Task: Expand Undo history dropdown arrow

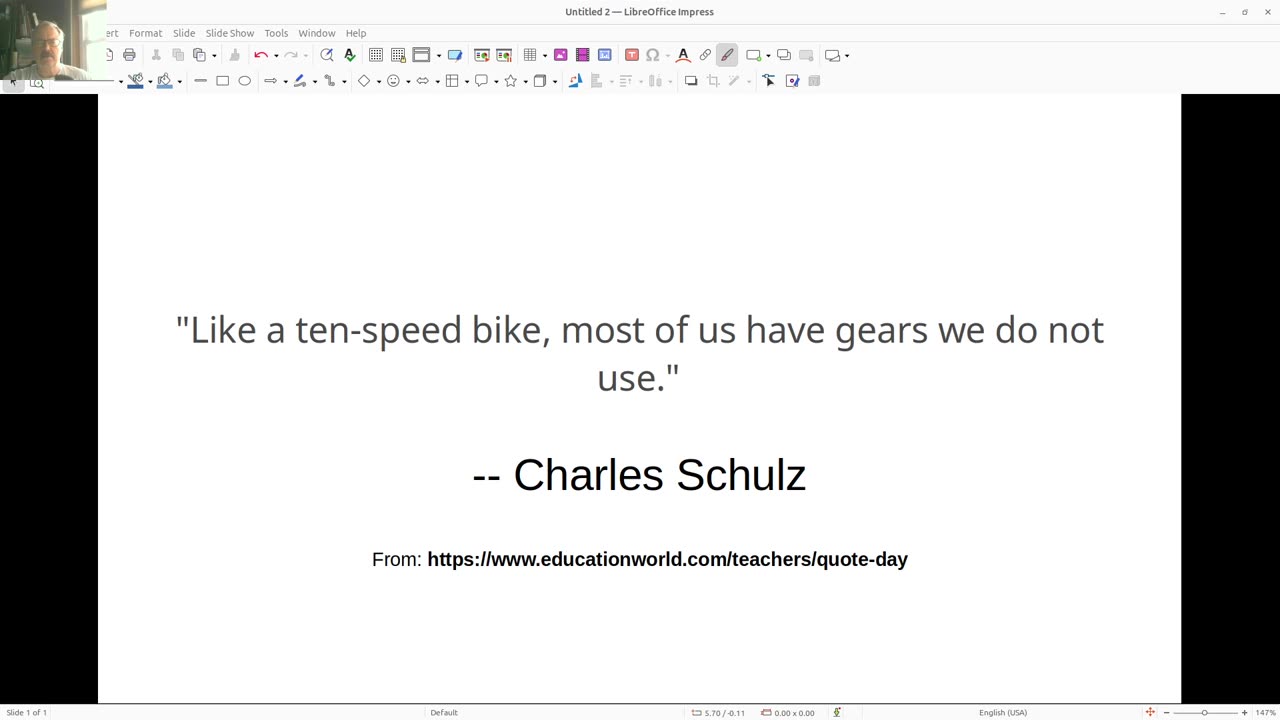Action: (x=276, y=56)
